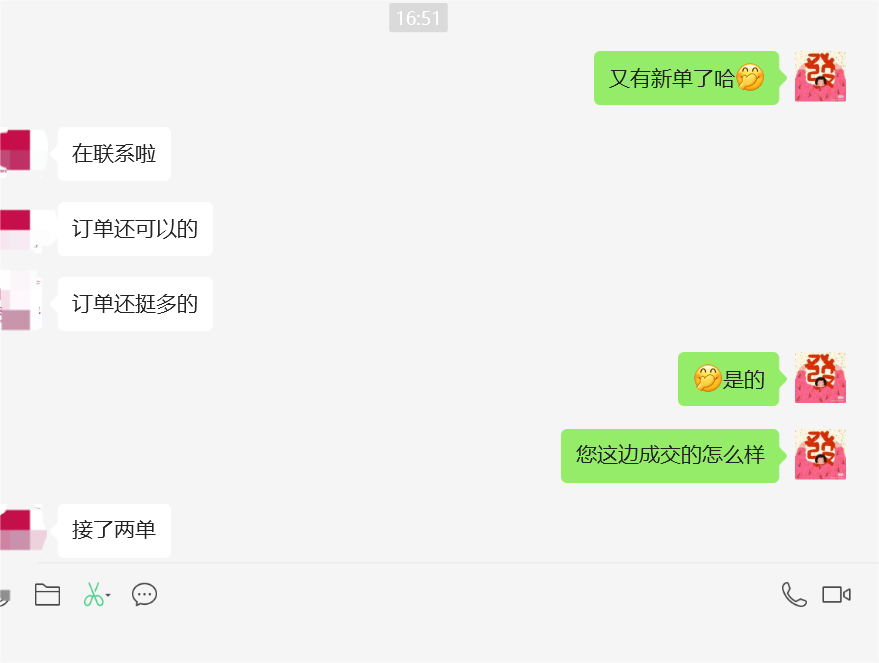Select the 又有新单了哈 message bubble
Screen dimensions: 879x663
pos(686,78)
